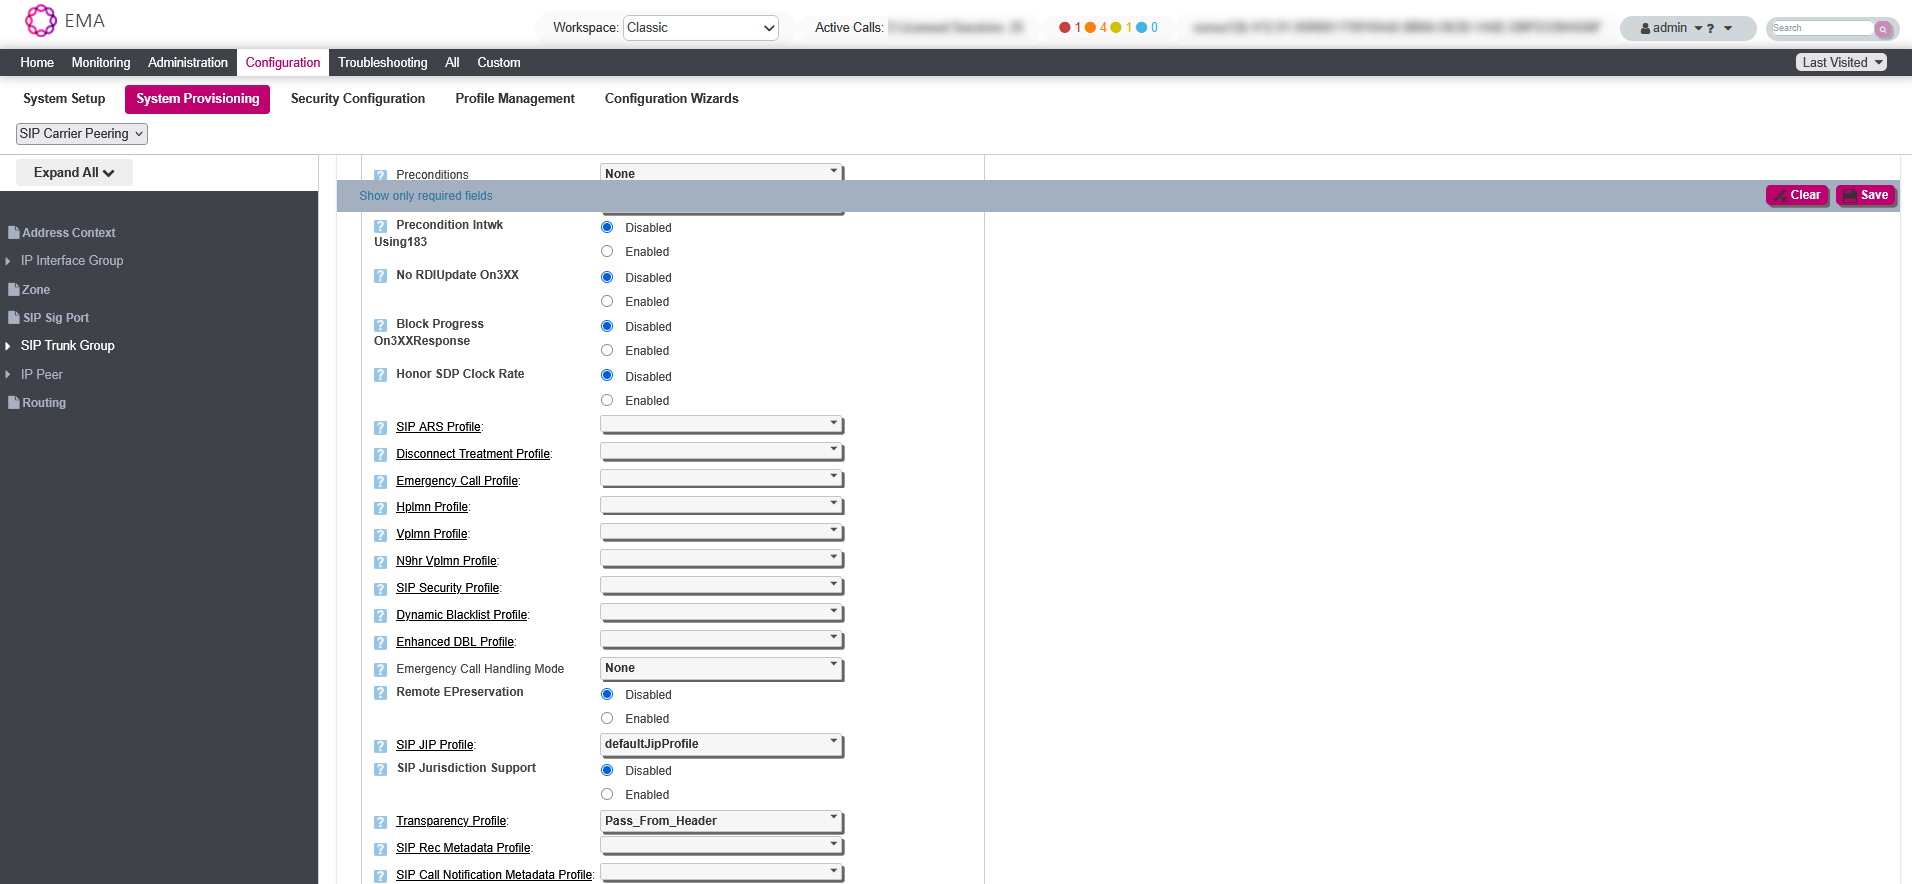Open help icon for SIP ARS Profile
The image size is (1912, 884).
tap(380, 428)
